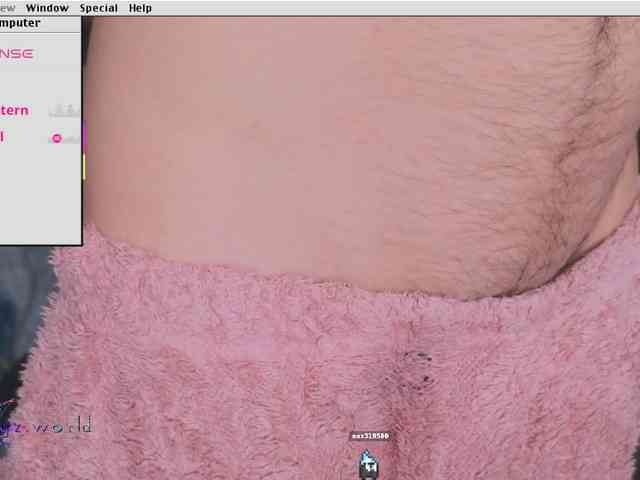
Task: Click the bottom border of the Computer window
Action: pos(40,243)
